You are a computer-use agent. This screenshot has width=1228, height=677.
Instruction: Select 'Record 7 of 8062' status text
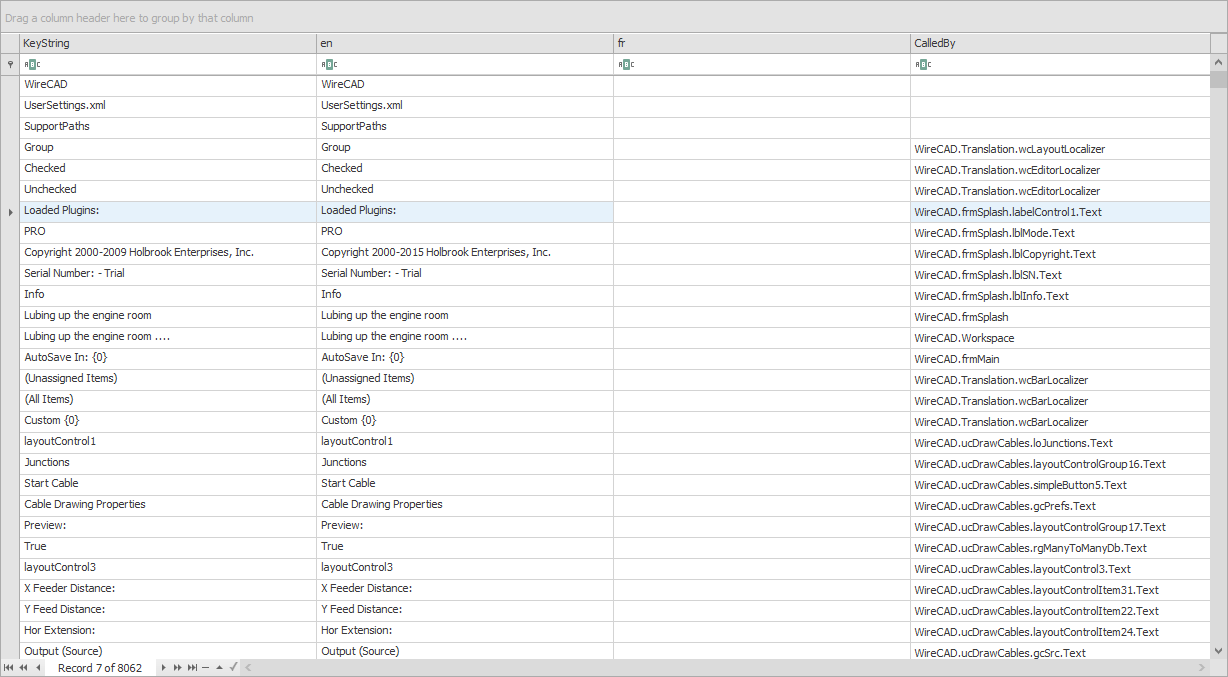point(100,668)
